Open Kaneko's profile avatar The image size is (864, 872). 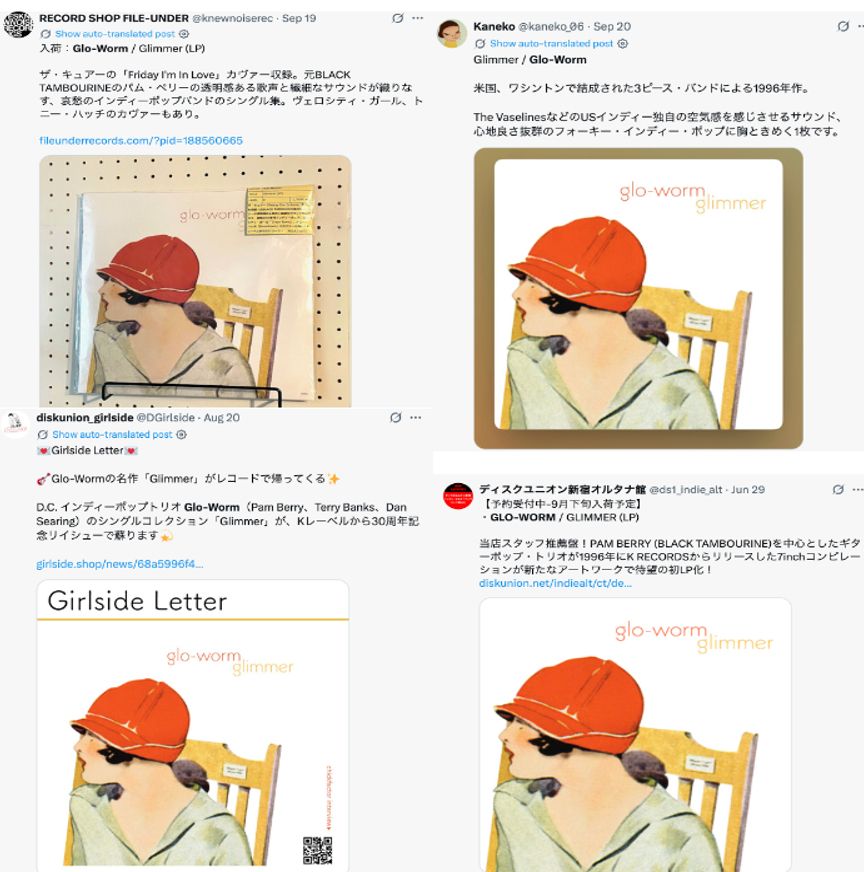click(451, 33)
